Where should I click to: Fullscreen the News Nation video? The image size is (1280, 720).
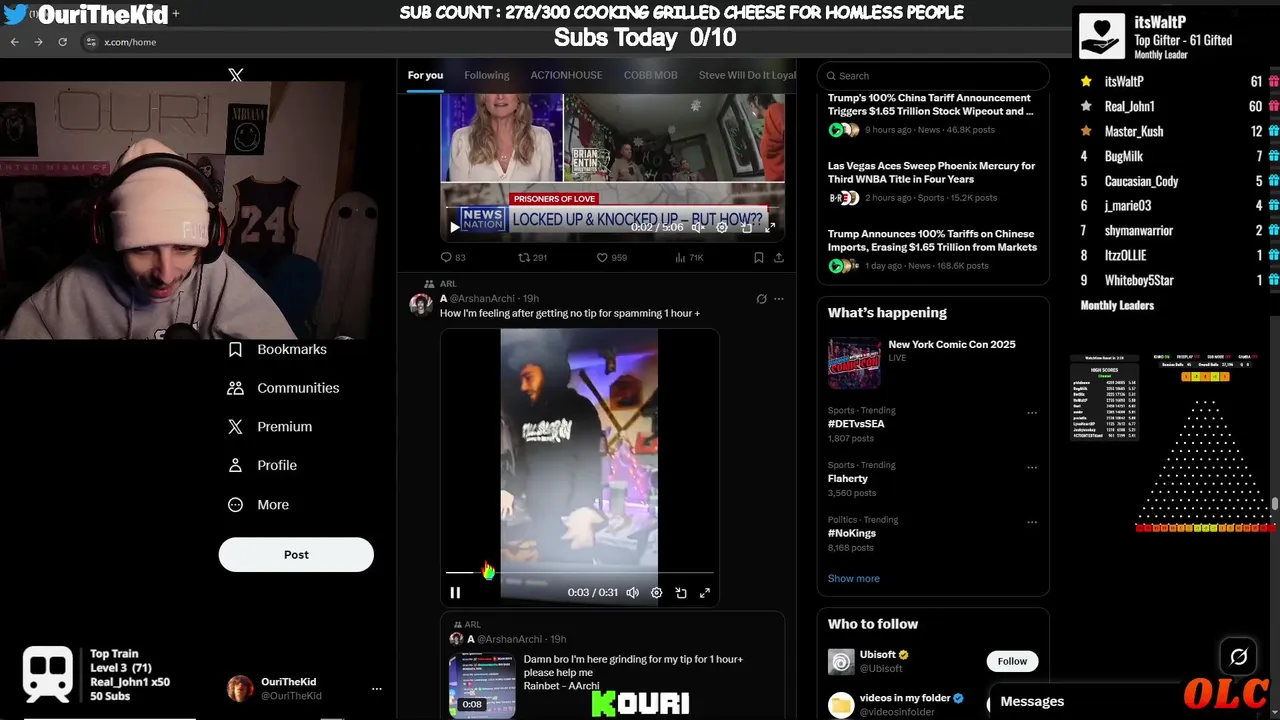[x=770, y=227]
